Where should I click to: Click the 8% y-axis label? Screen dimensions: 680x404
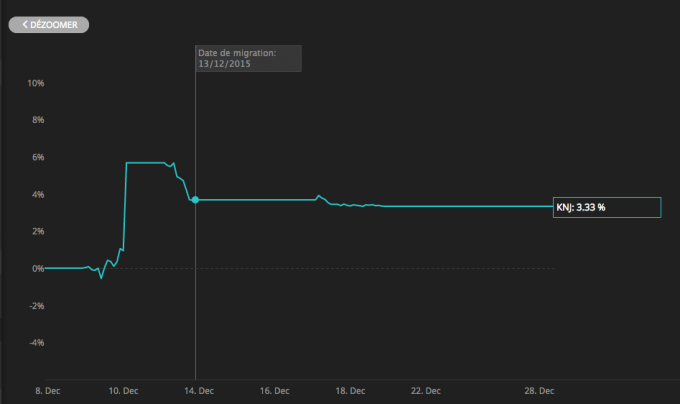[38, 120]
